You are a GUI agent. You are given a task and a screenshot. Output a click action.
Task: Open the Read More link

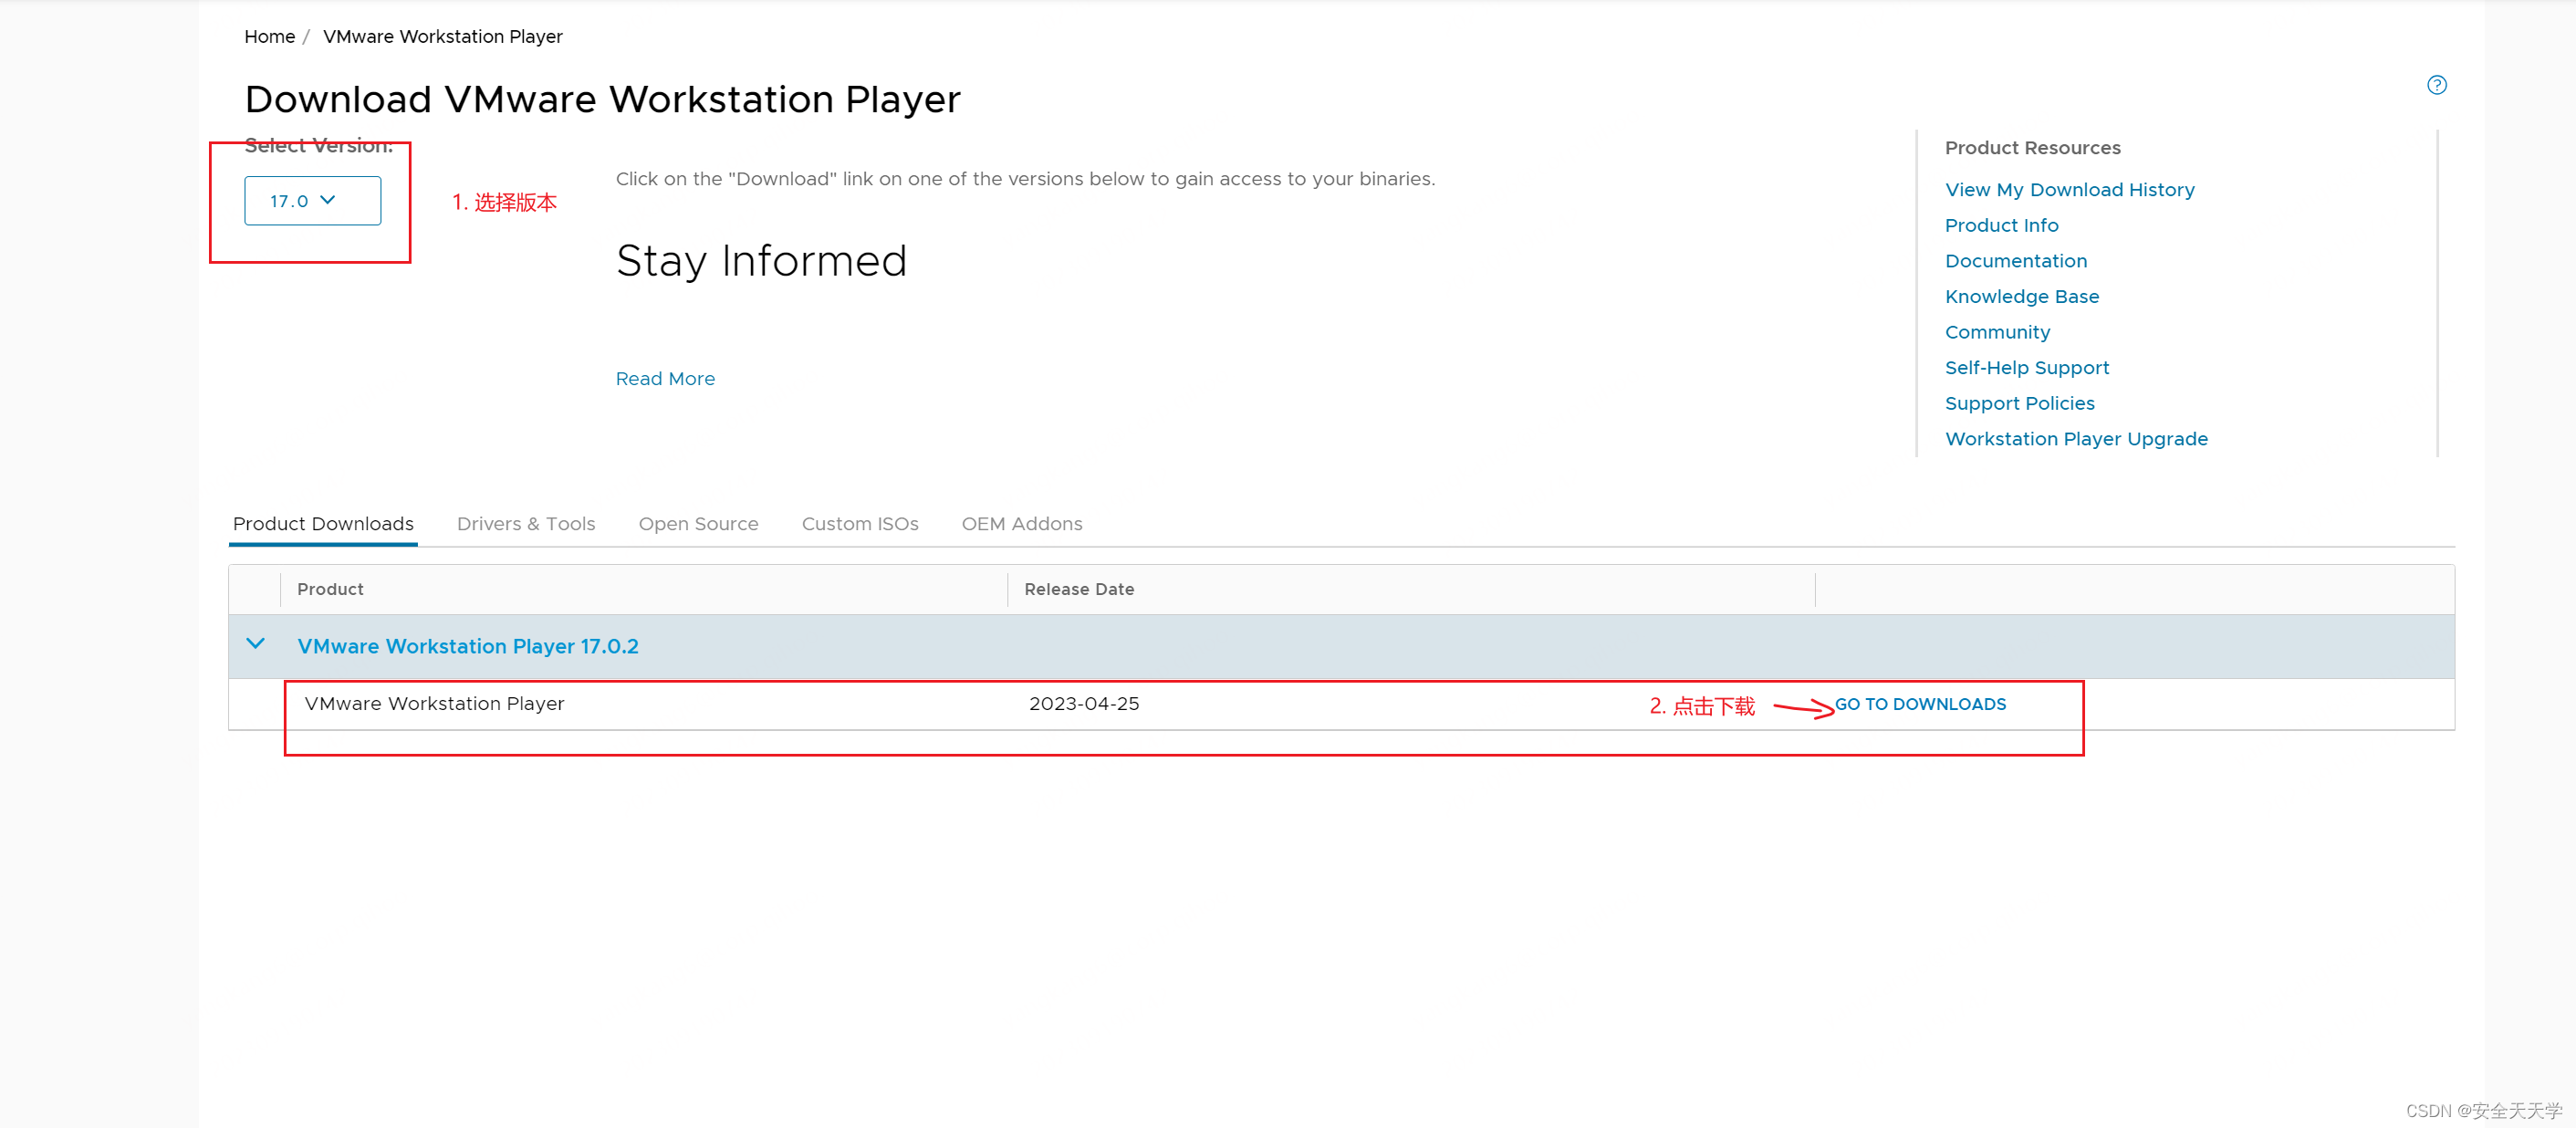click(665, 379)
